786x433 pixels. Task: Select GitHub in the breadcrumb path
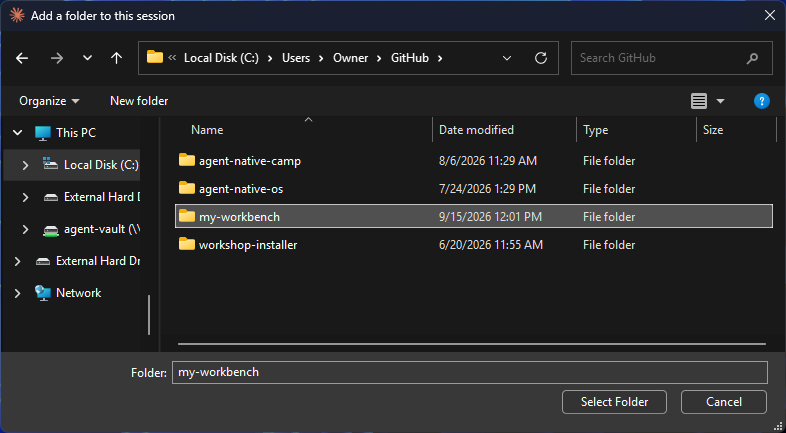point(410,58)
